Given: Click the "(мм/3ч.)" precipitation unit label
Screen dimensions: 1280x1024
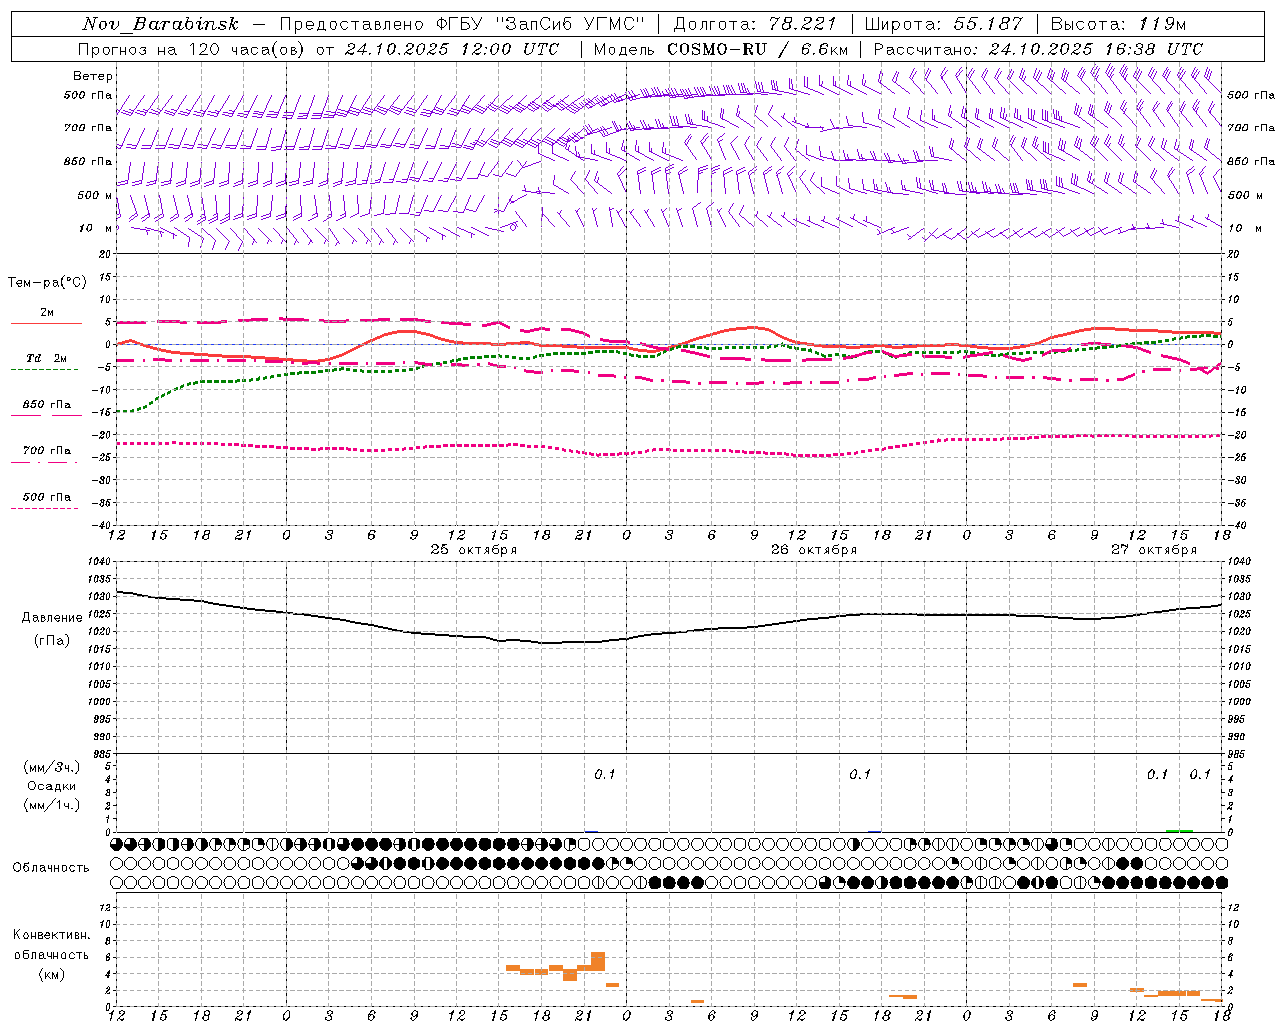Looking at the screenshot, I should click(52, 767).
